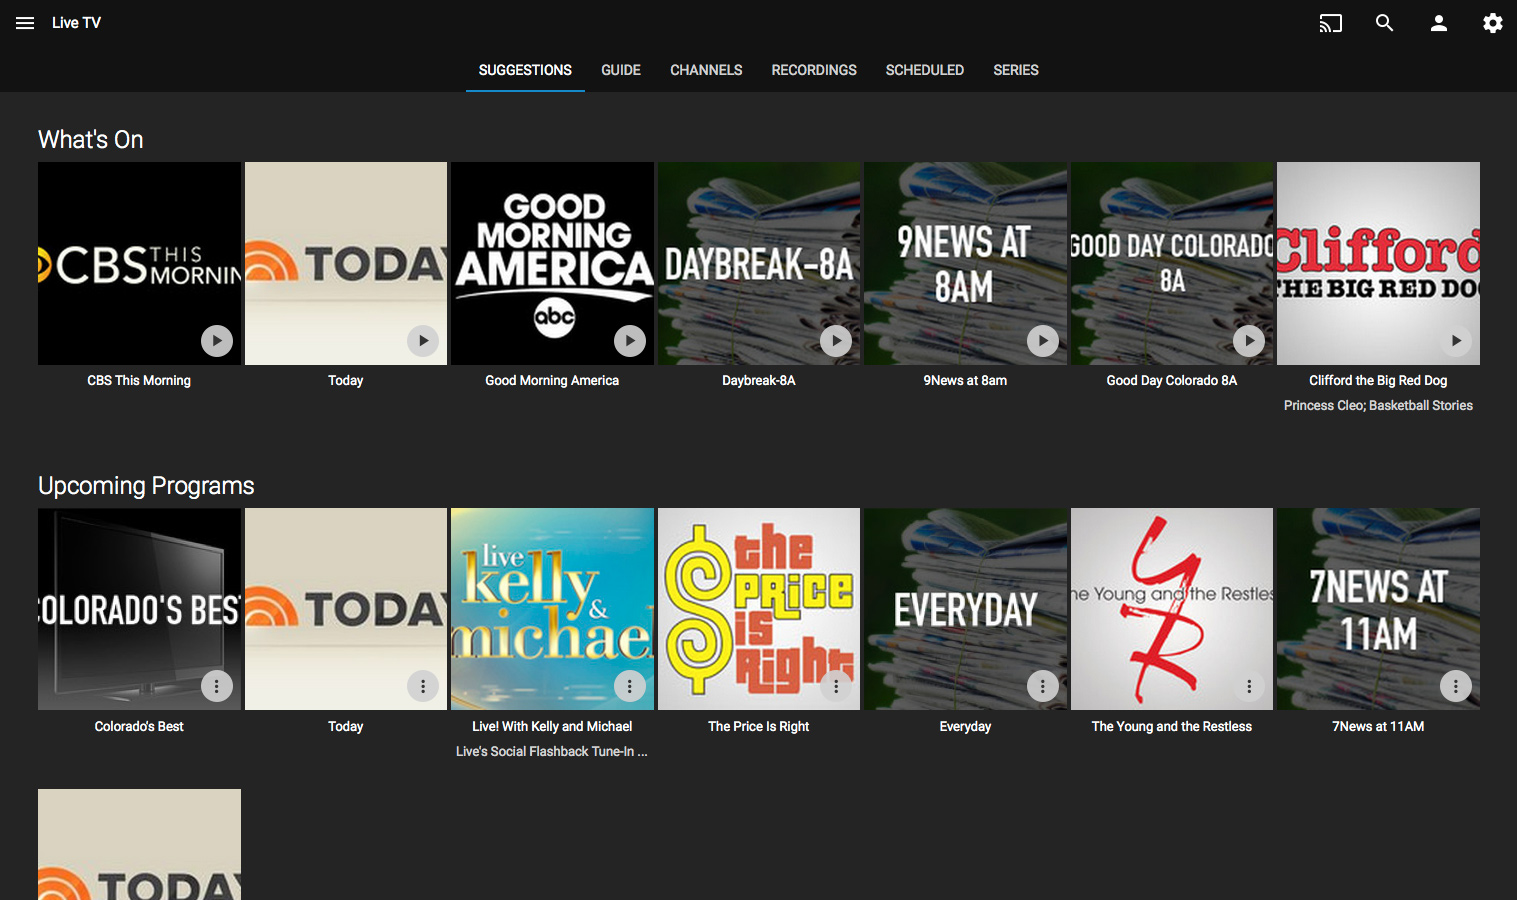Open The Young and the Restless title link
This screenshot has height=900, width=1517.
pos(1172,727)
